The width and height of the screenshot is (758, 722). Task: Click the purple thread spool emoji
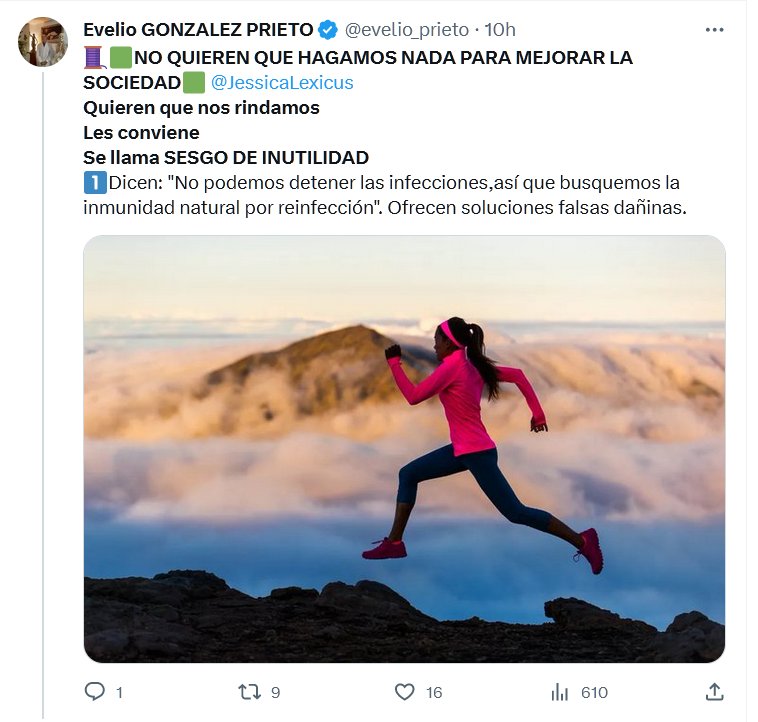[94, 58]
